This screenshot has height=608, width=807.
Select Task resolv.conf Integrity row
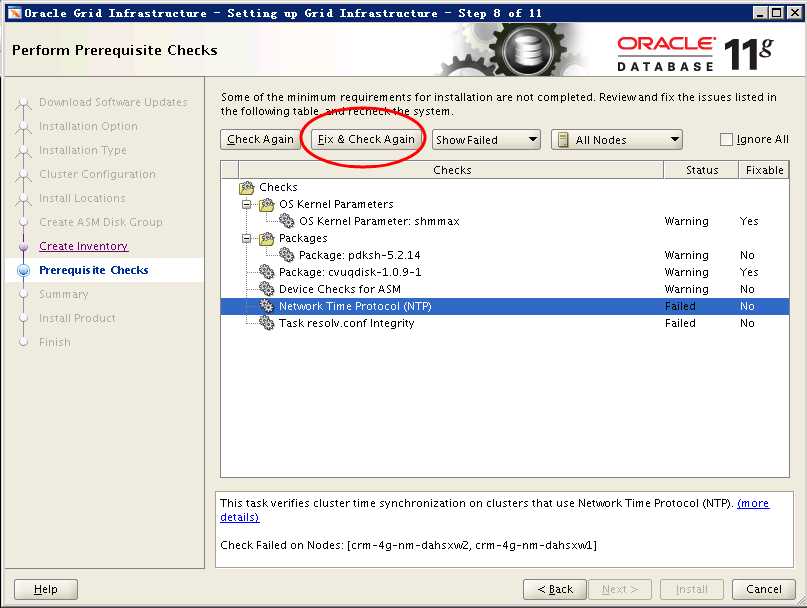tap(505, 323)
